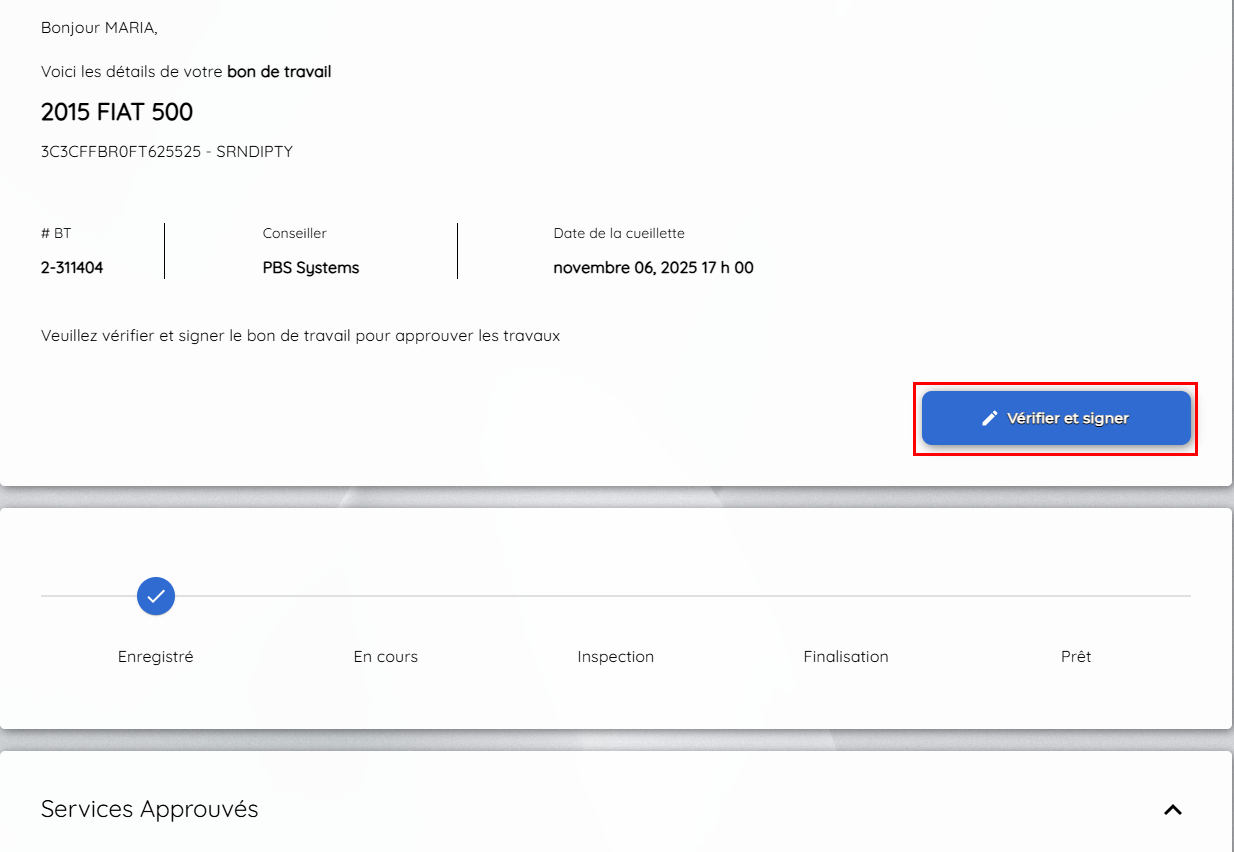Click the Prêt progress step

[1076, 657]
